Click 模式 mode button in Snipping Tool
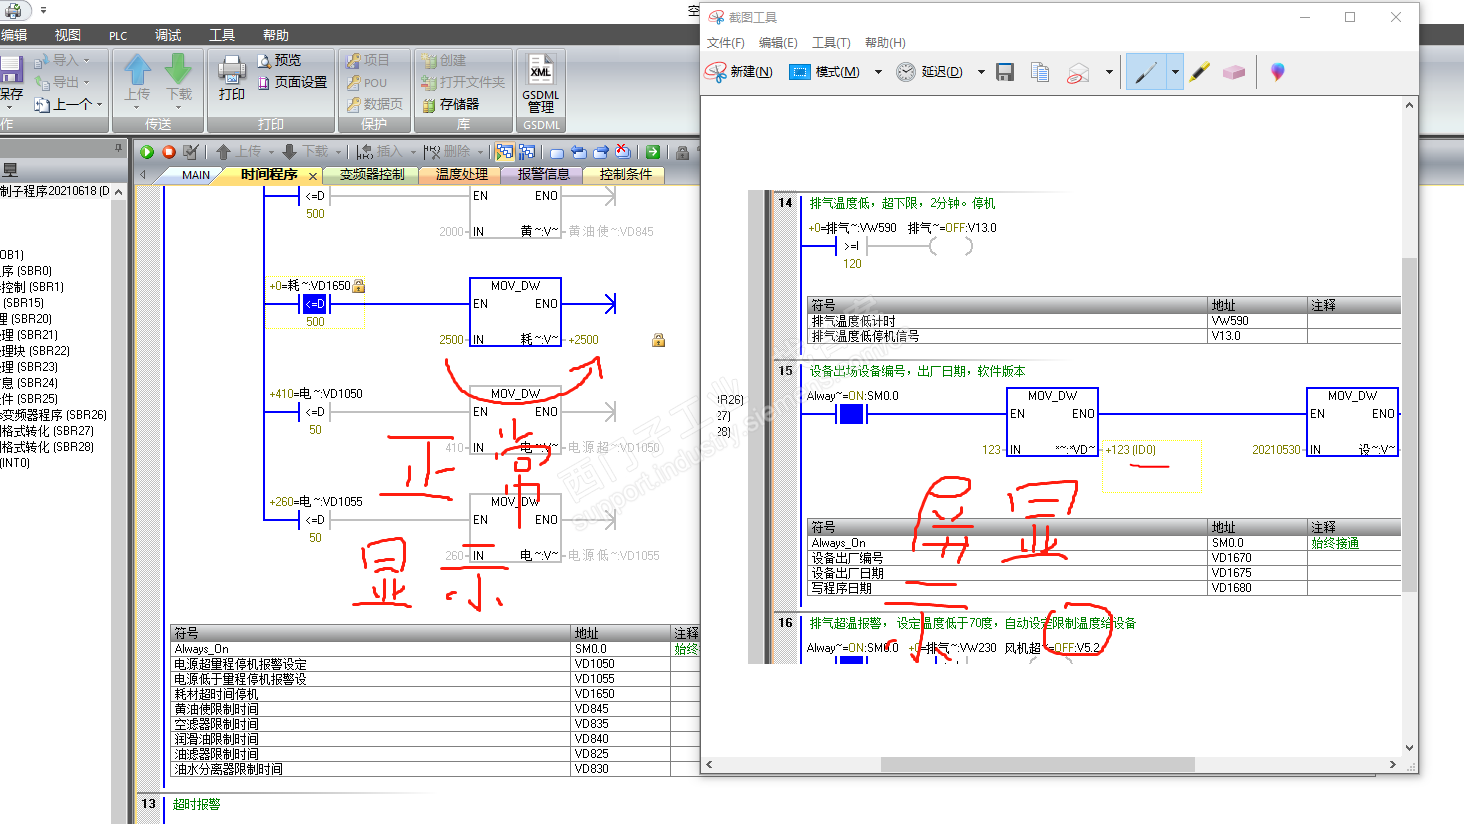1464x824 pixels. pos(825,72)
